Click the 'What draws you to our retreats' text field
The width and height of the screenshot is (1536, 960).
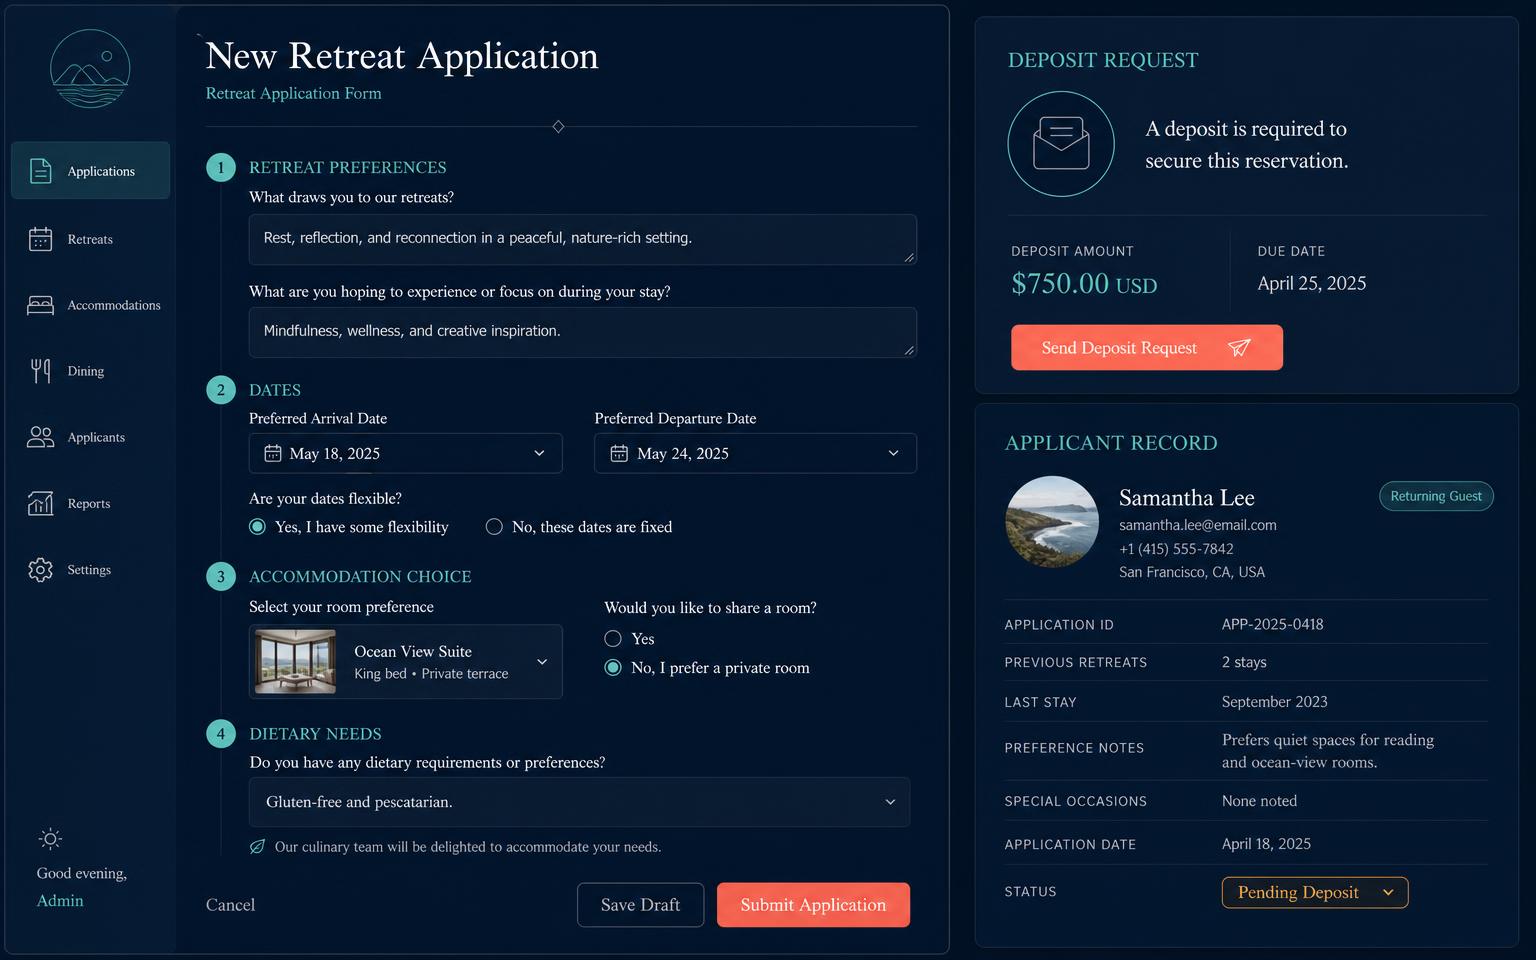(582, 239)
